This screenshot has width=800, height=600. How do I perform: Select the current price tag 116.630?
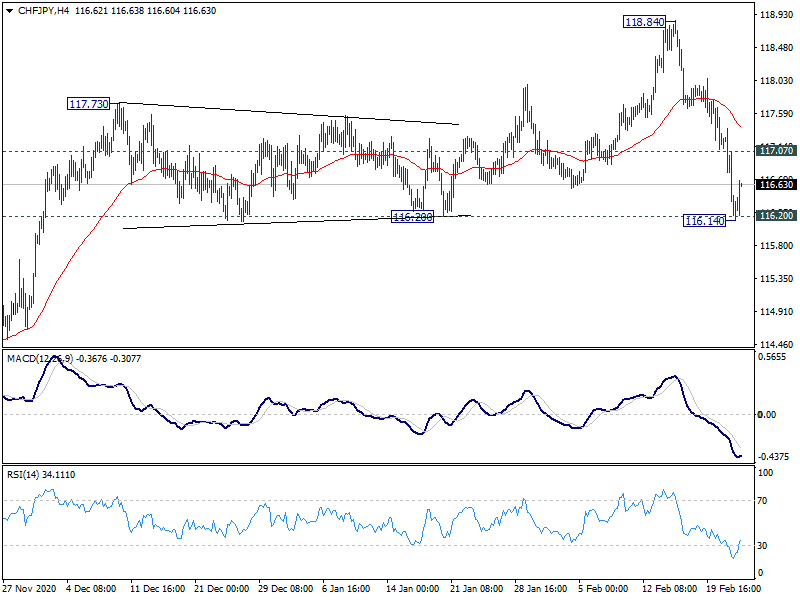pos(777,185)
